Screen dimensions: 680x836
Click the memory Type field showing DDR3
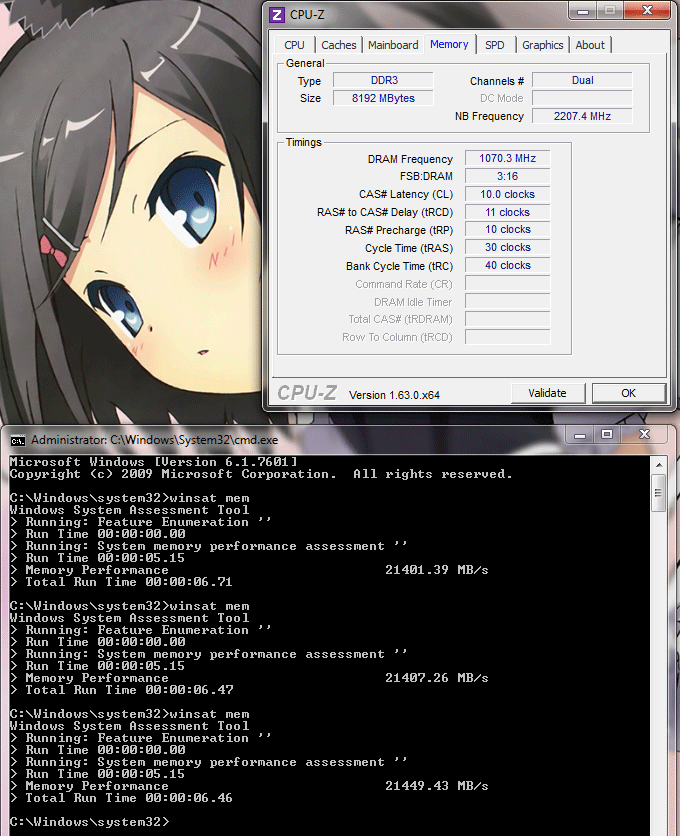[383, 81]
